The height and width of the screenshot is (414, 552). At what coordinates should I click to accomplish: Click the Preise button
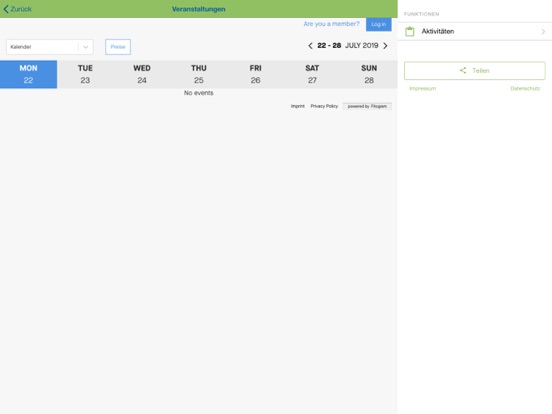[x=118, y=47]
